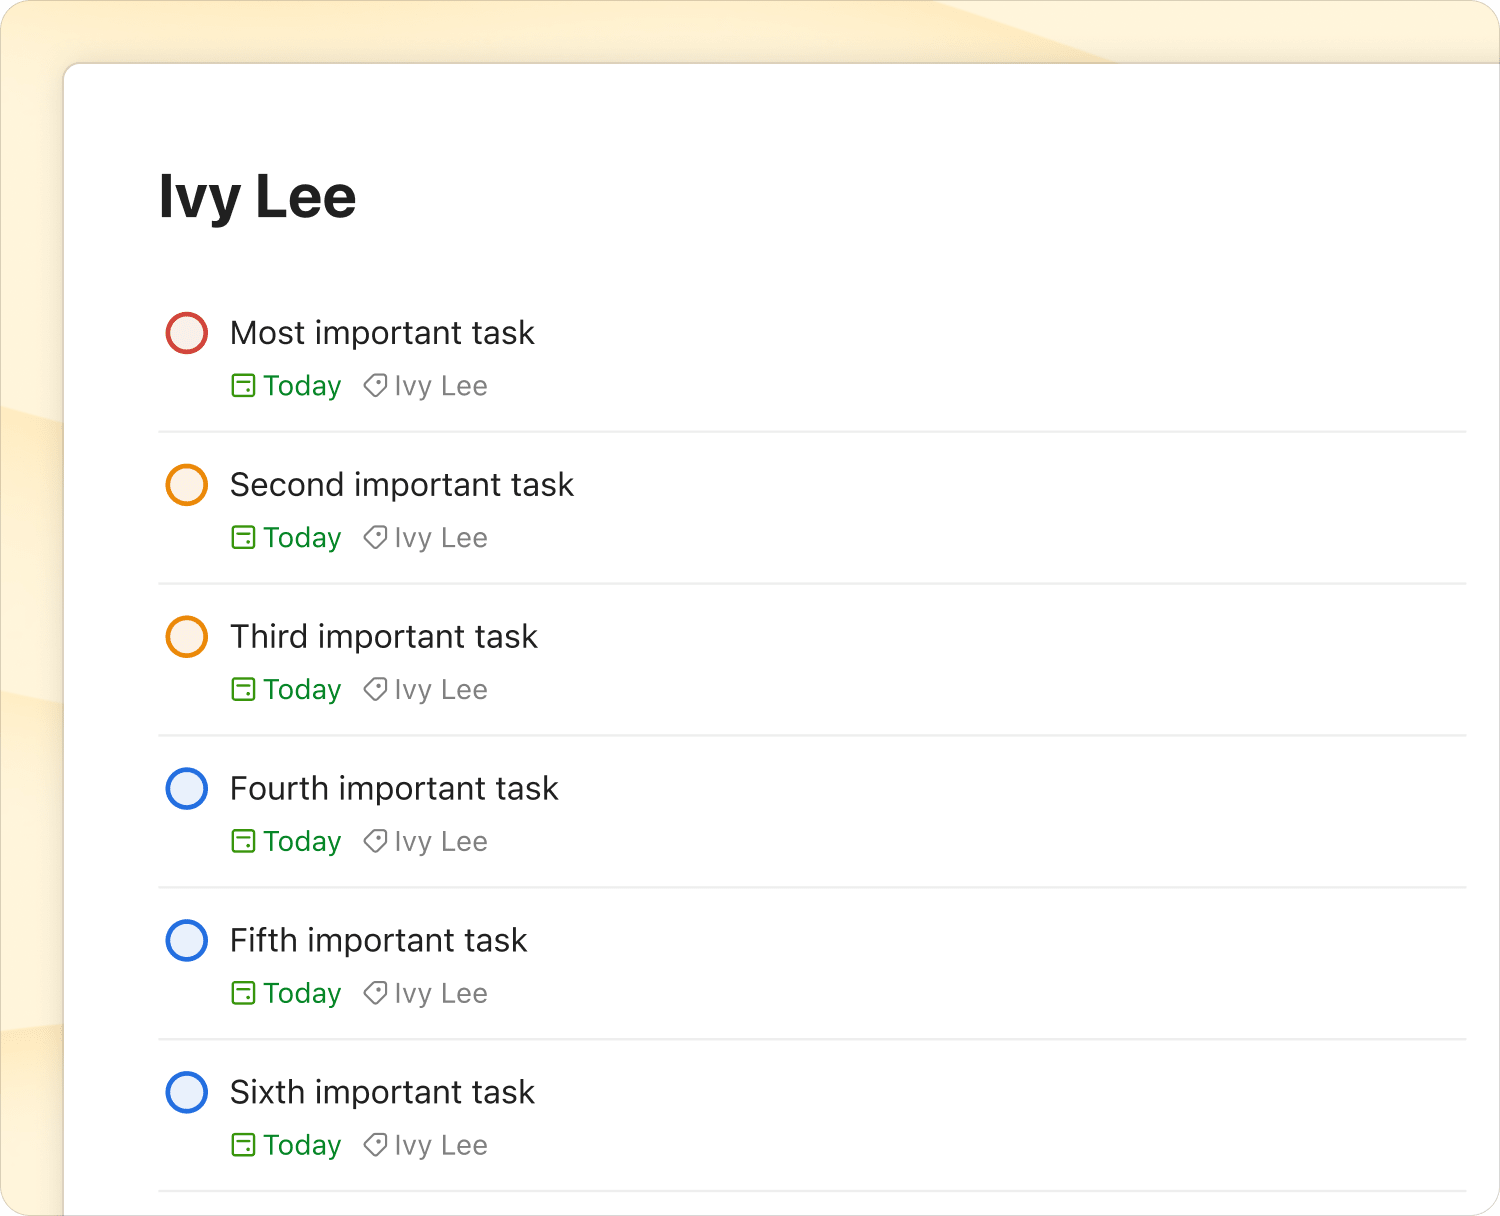Complete the Fifth important task circle
This screenshot has height=1216, width=1500.
click(x=186, y=941)
